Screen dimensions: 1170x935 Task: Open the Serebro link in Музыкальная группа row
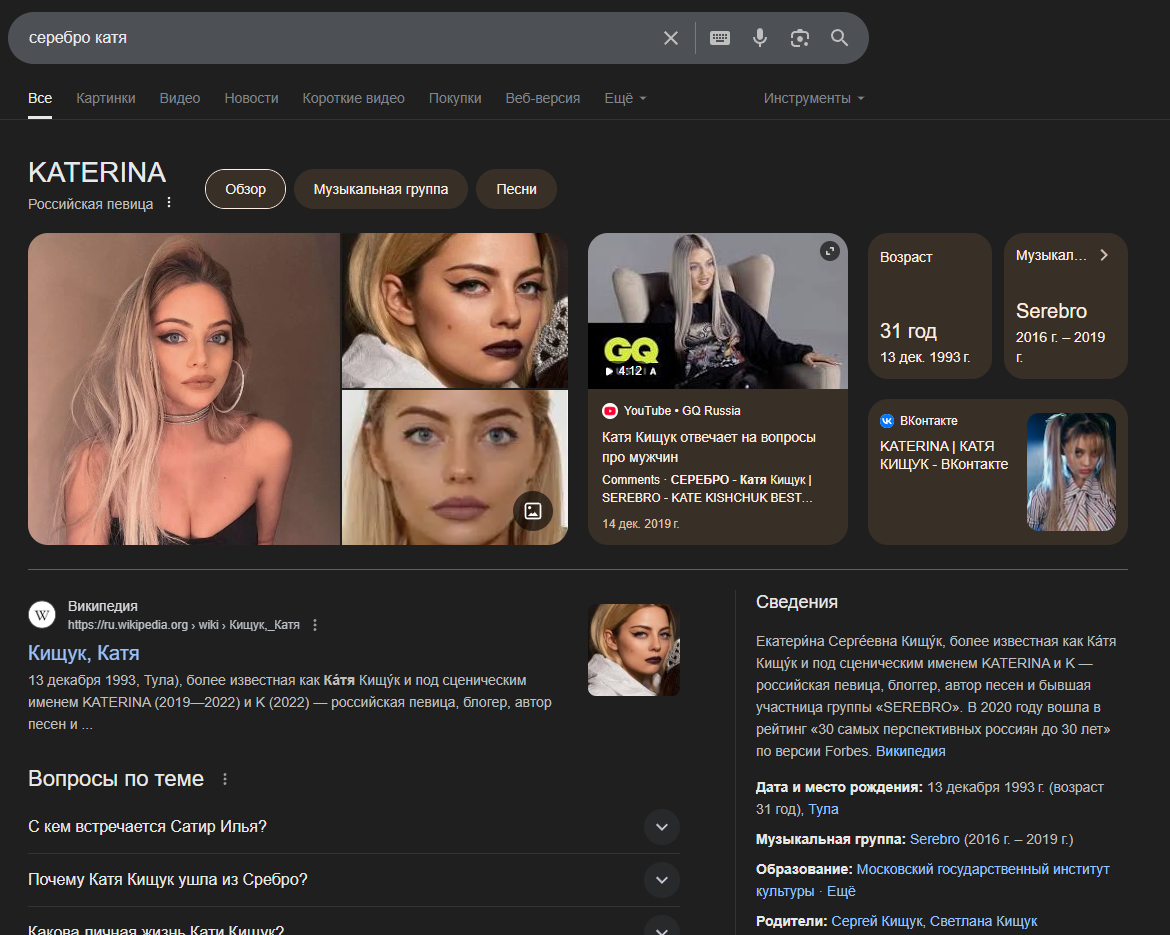[934, 839]
